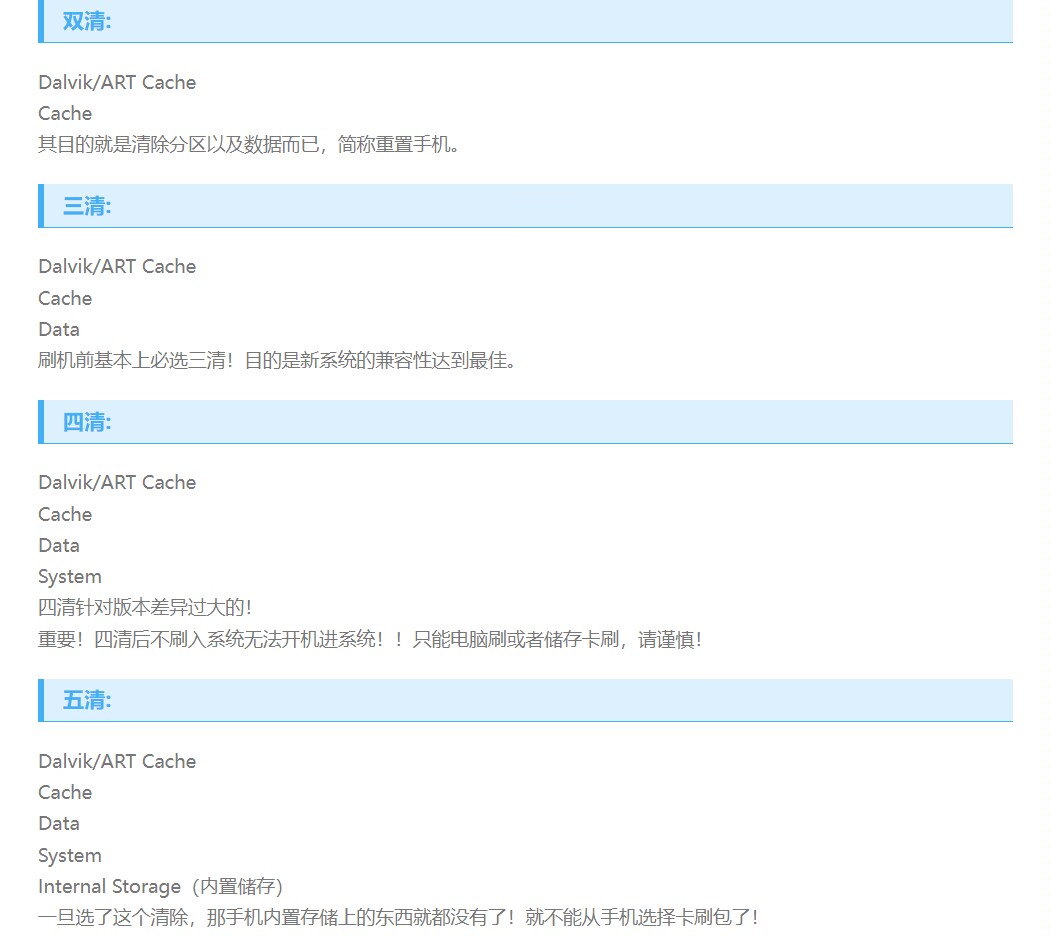1050x936 pixels.
Task: Click the 五清 section heading
Action: (87, 700)
